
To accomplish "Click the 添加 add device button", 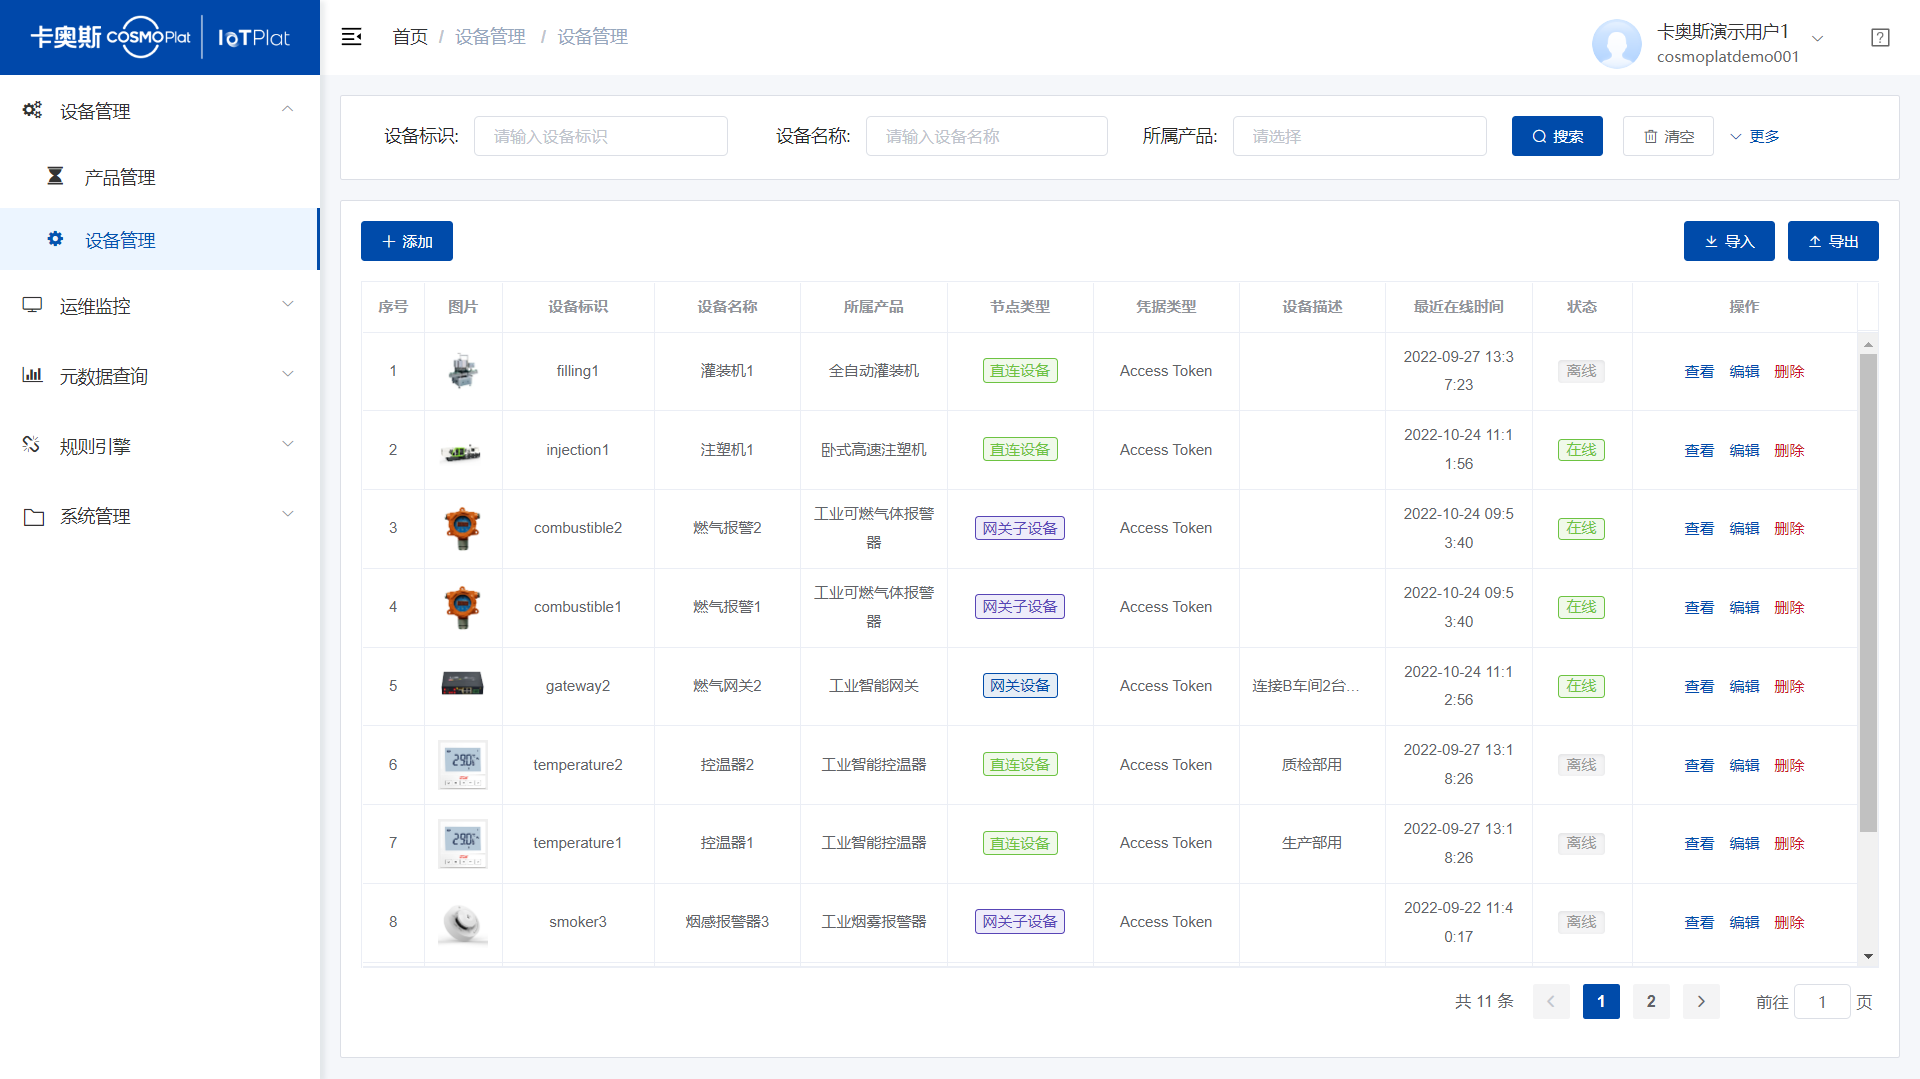I will point(407,241).
